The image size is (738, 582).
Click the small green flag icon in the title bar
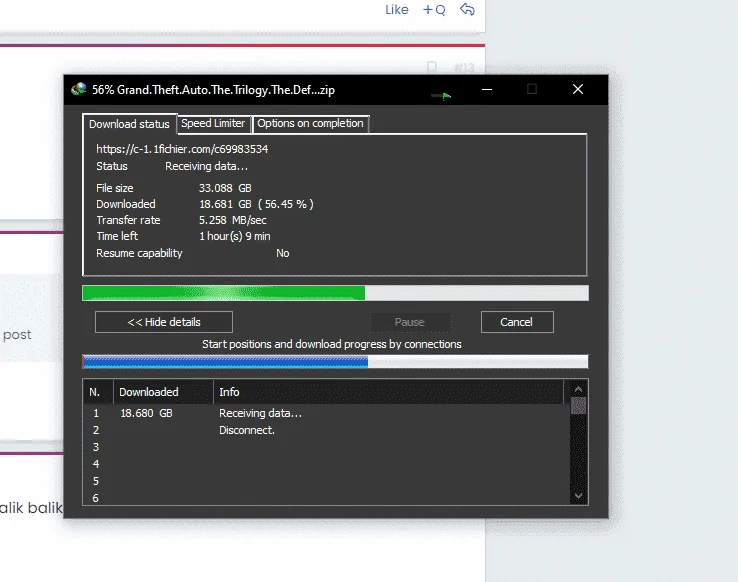441,96
